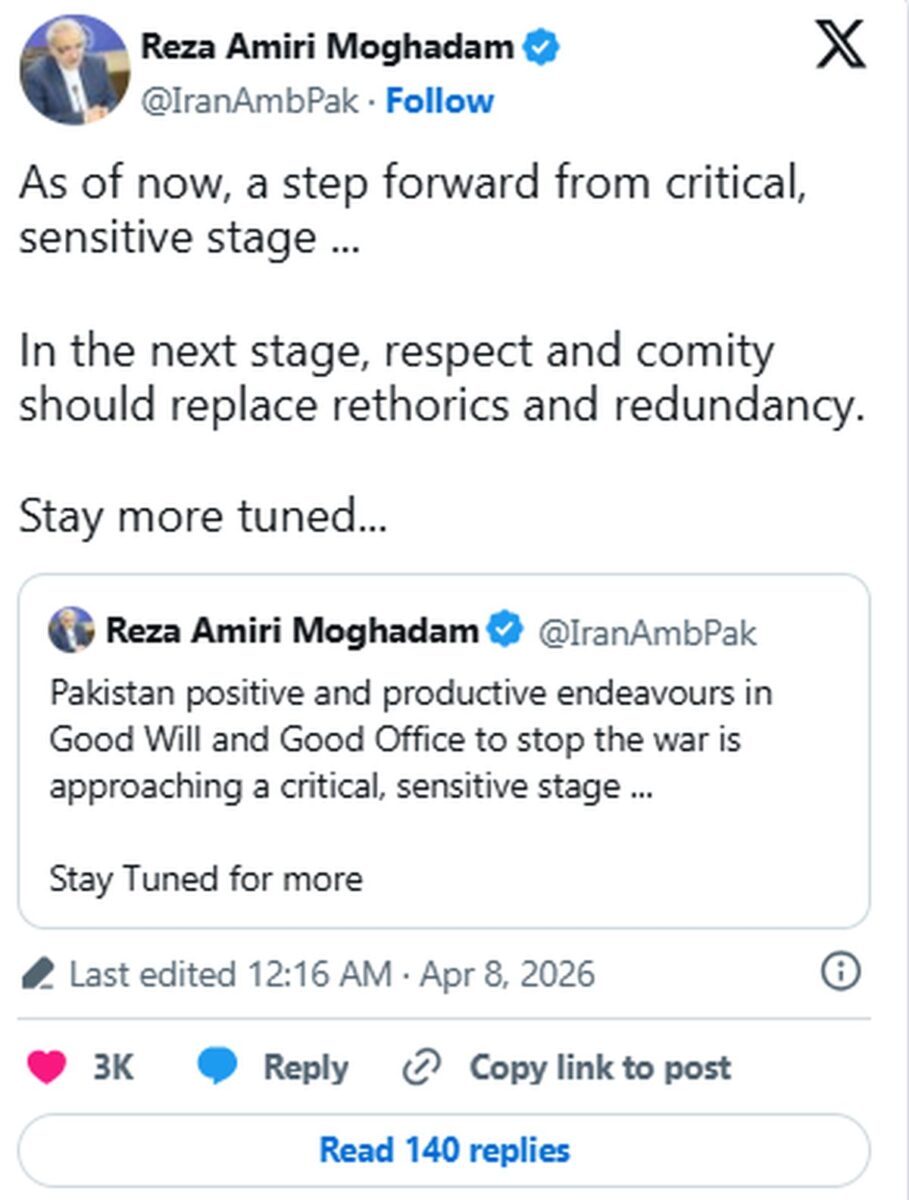Image resolution: width=909 pixels, height=1200 pixels.
Task: Click the verified badge in quoted post
Action: coord(504,630)
